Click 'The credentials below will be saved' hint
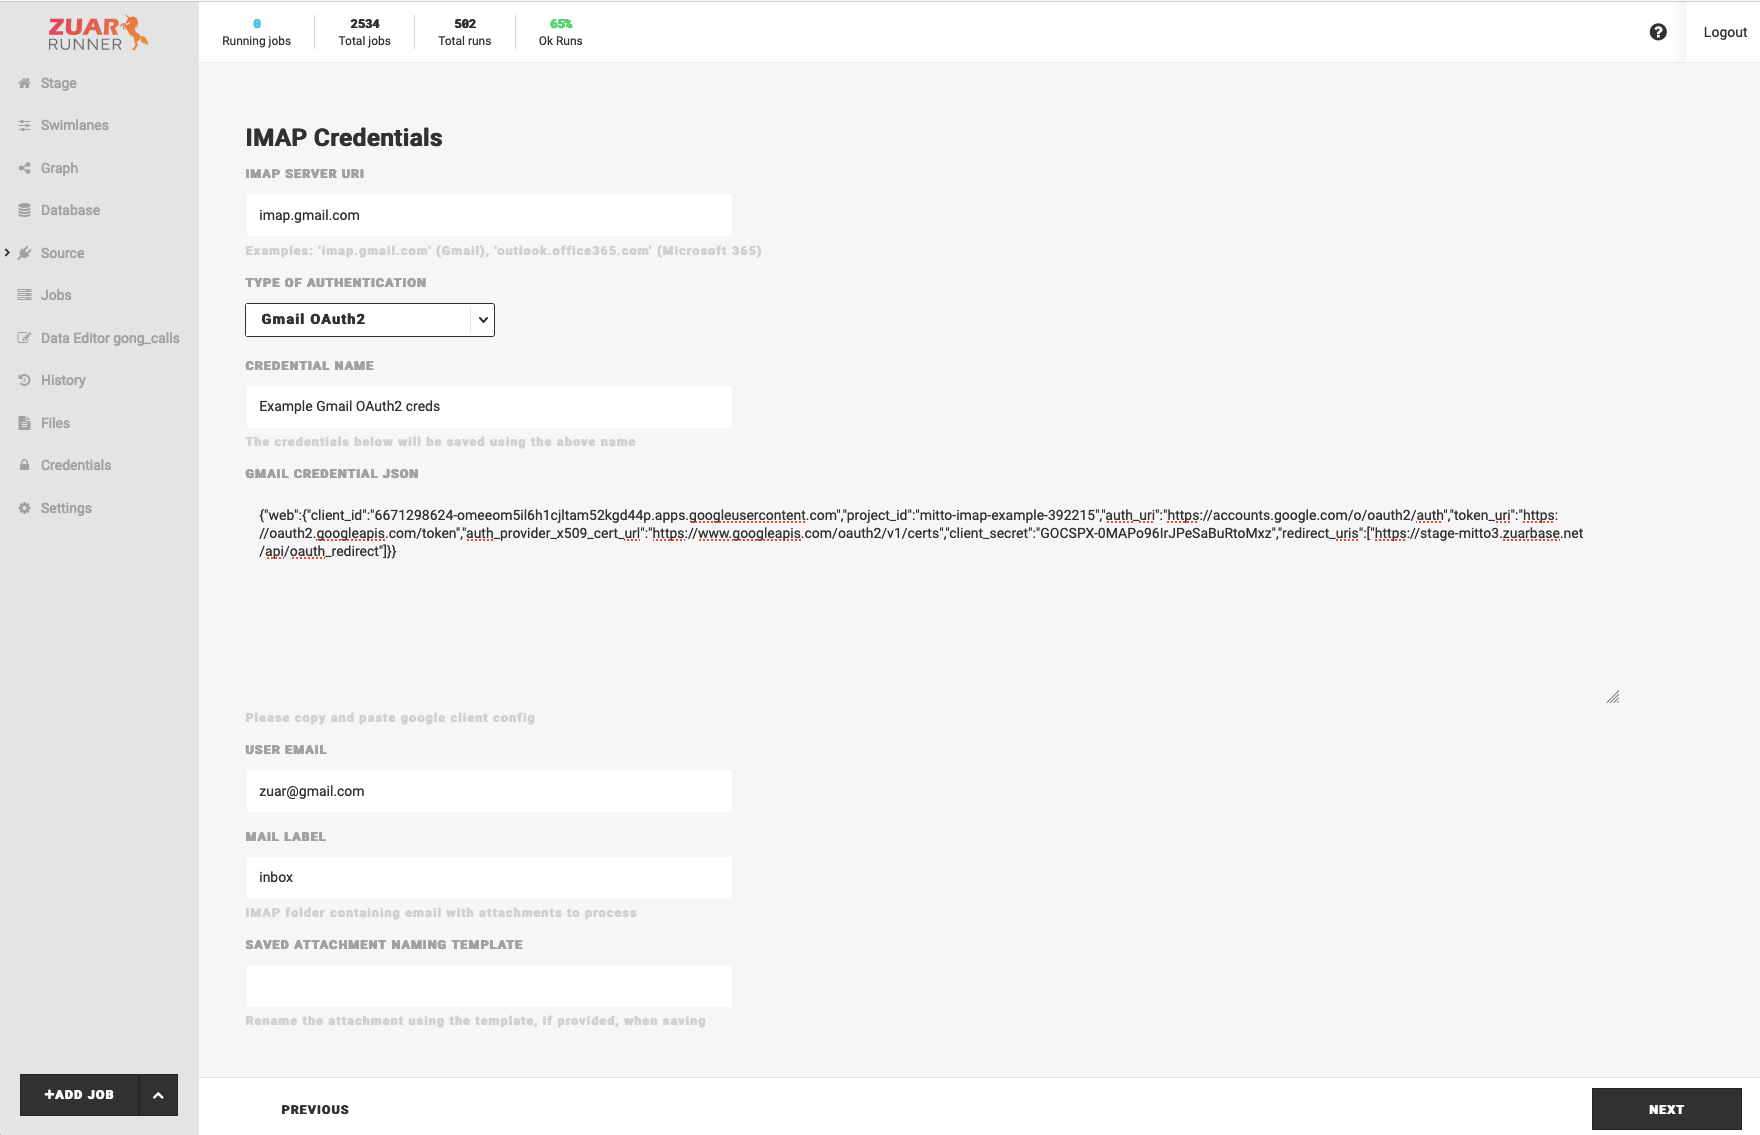The height and width of the screenshot is (1135, 1760). click(440, 442)
